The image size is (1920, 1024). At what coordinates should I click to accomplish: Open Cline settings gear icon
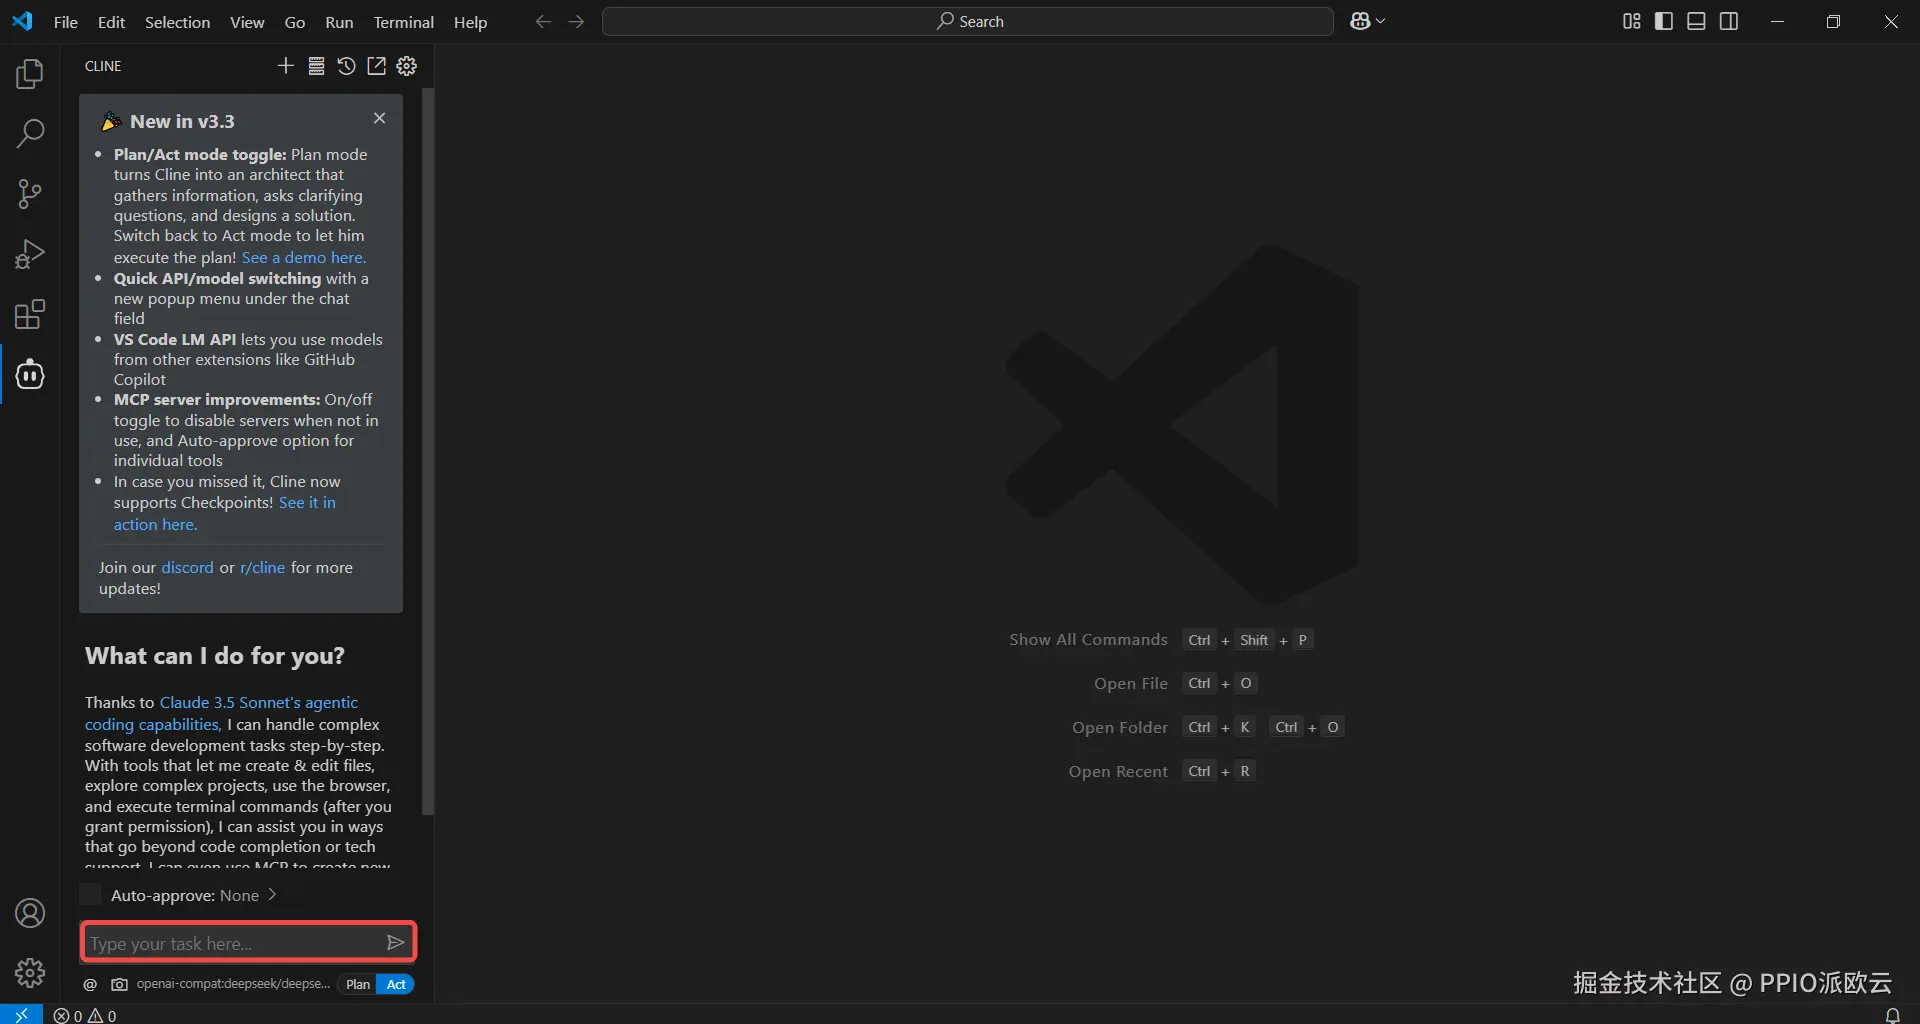point(407,66)
